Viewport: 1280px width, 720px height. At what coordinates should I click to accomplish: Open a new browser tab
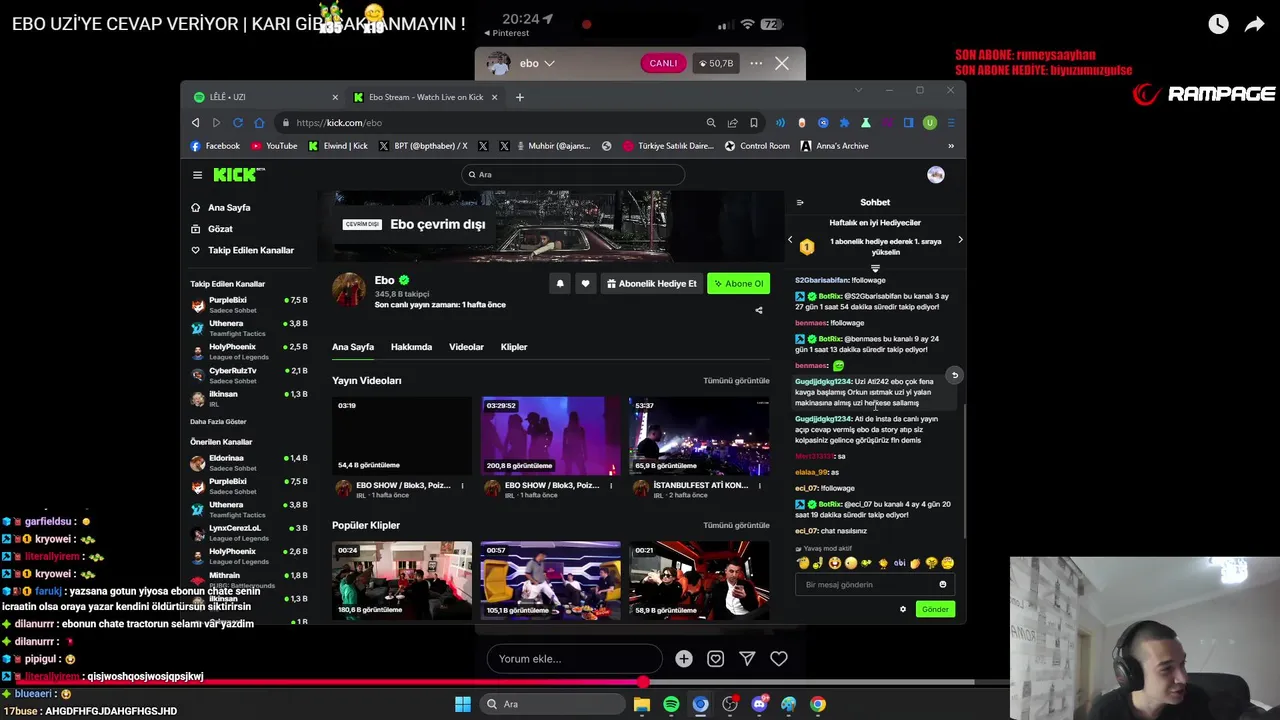pyautogui.click(x=519, y=97)
